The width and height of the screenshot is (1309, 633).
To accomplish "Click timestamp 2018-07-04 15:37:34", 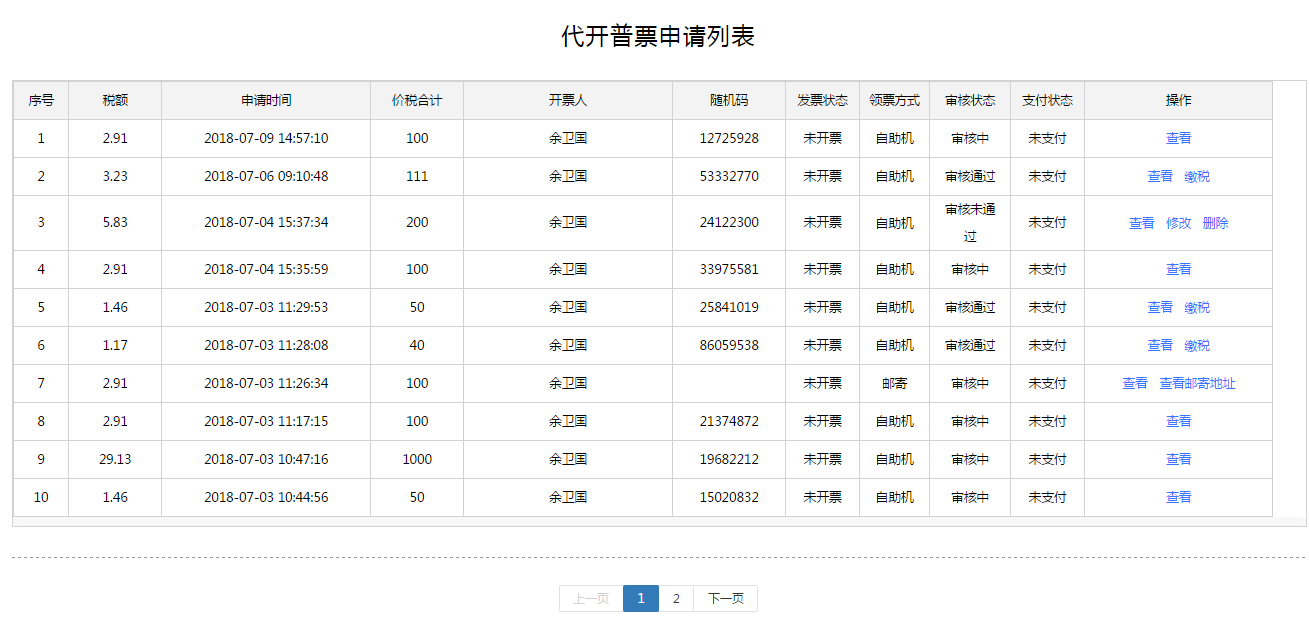I will [x=266, y=223].
